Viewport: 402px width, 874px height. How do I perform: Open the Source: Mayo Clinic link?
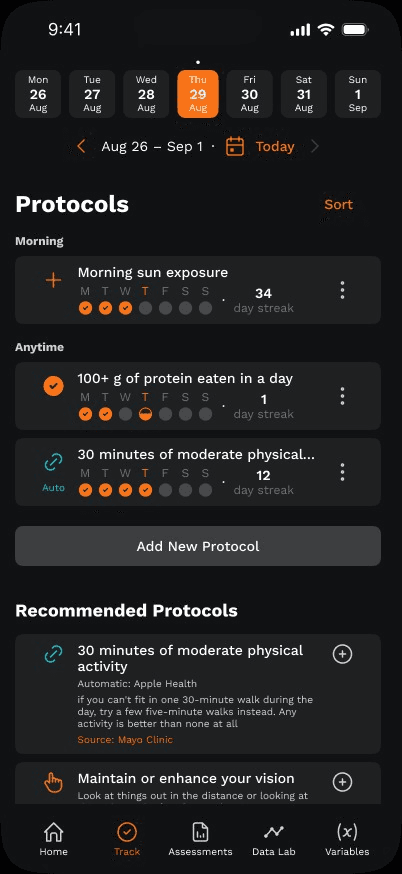pos(125,740)
